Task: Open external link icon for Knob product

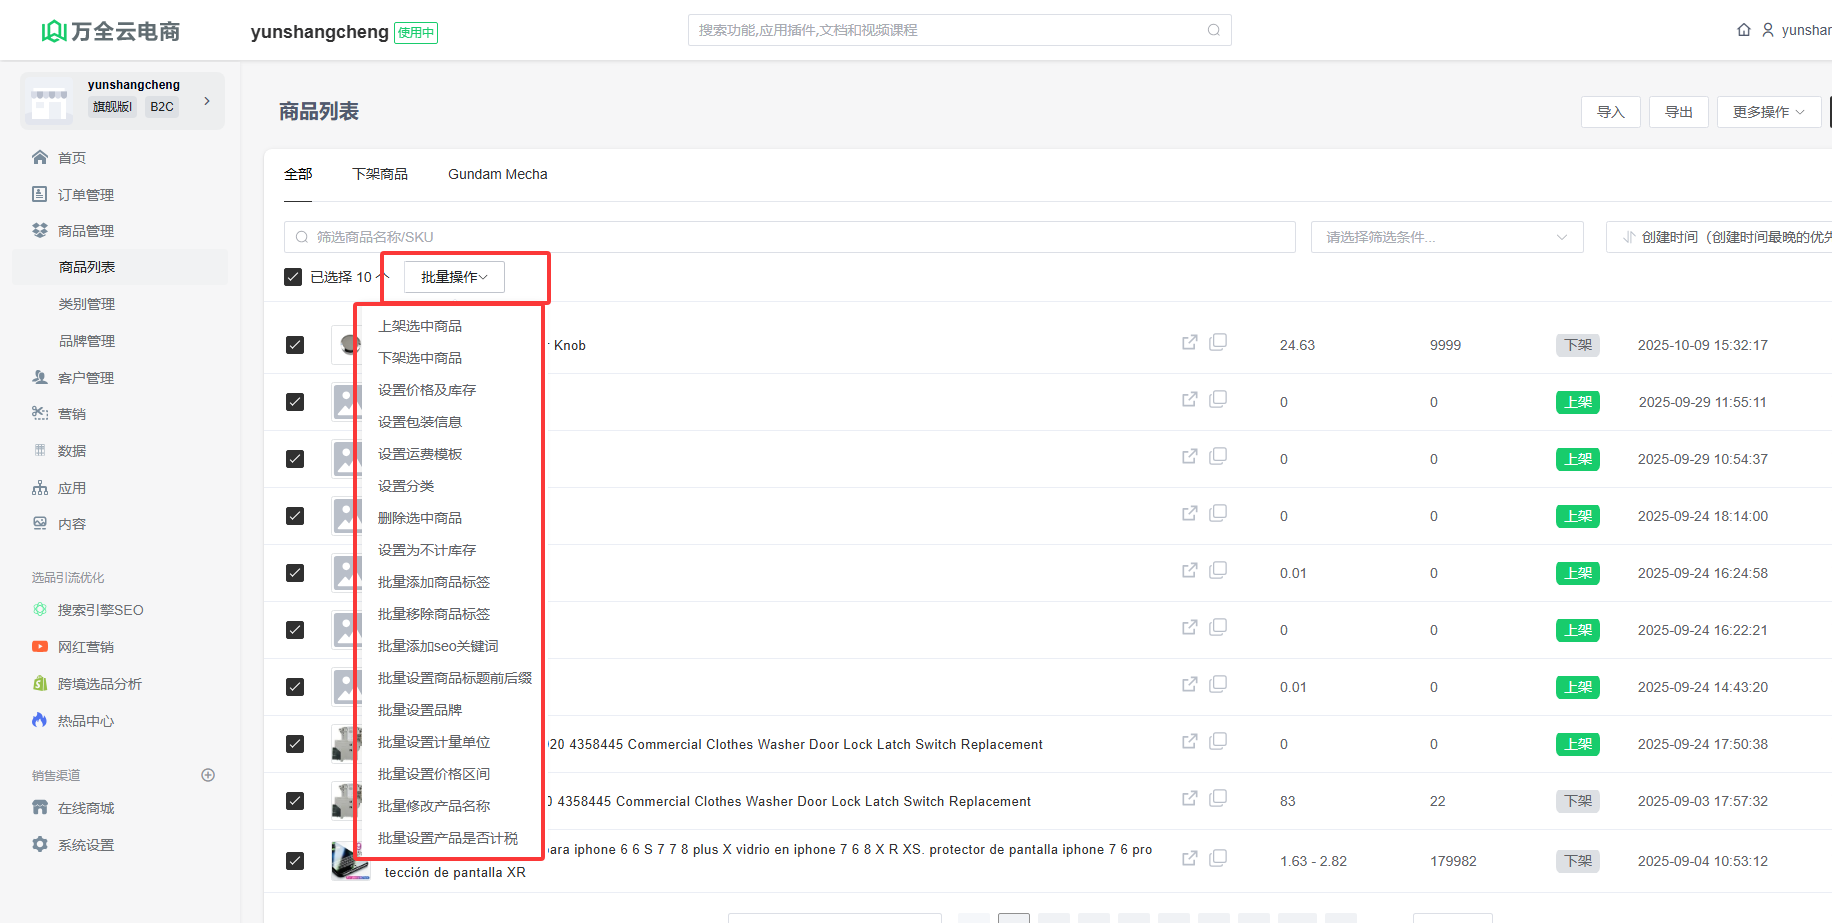Action: [1189, 343]
